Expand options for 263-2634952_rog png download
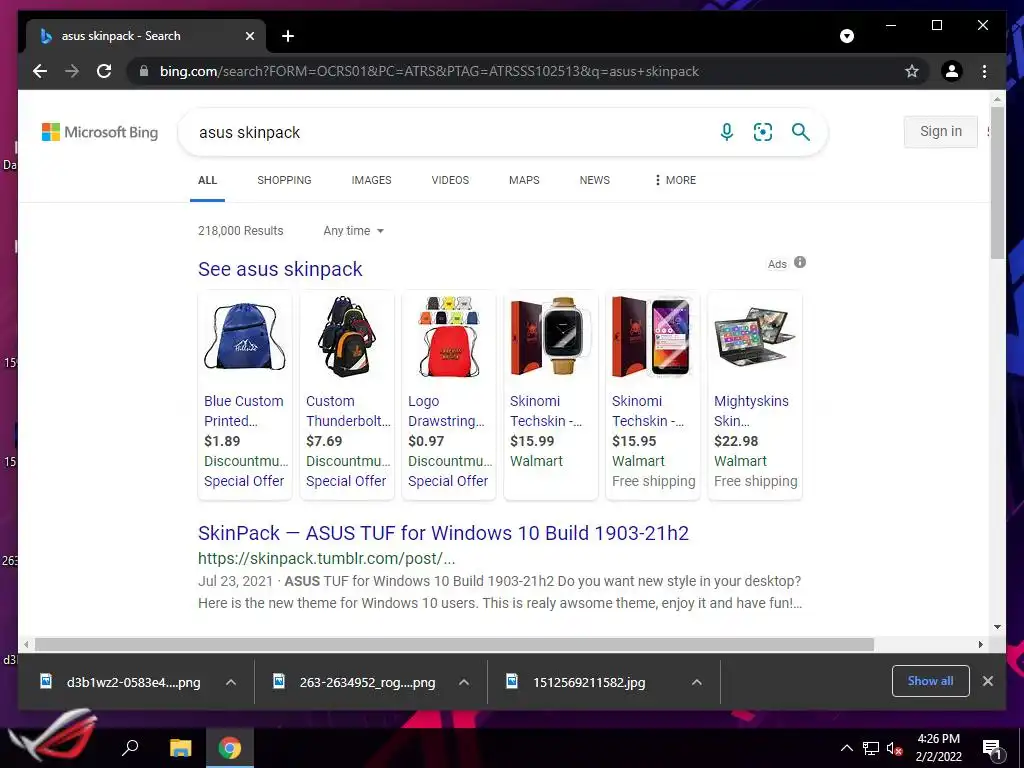This screenshot has height=768, width=1024. pyautogui.click(x=464, y=682)
